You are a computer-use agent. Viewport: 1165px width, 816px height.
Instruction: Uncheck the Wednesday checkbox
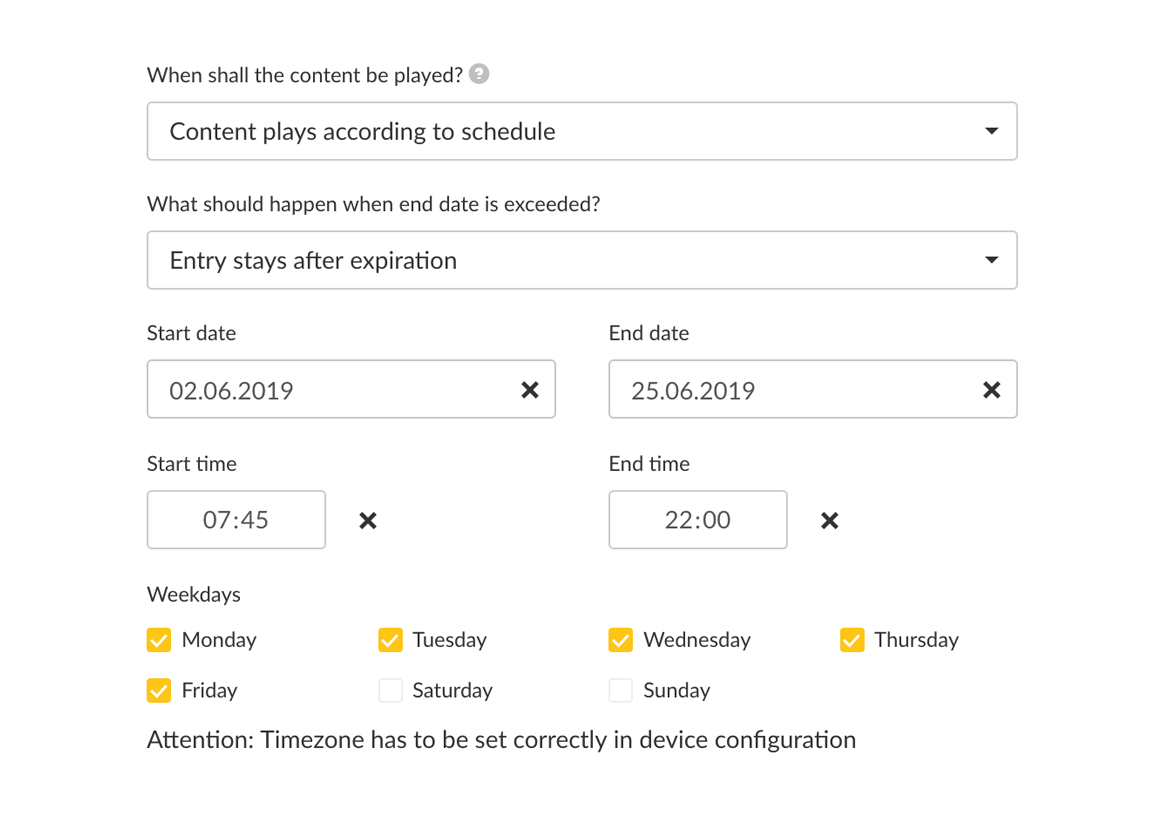point(621,640)
